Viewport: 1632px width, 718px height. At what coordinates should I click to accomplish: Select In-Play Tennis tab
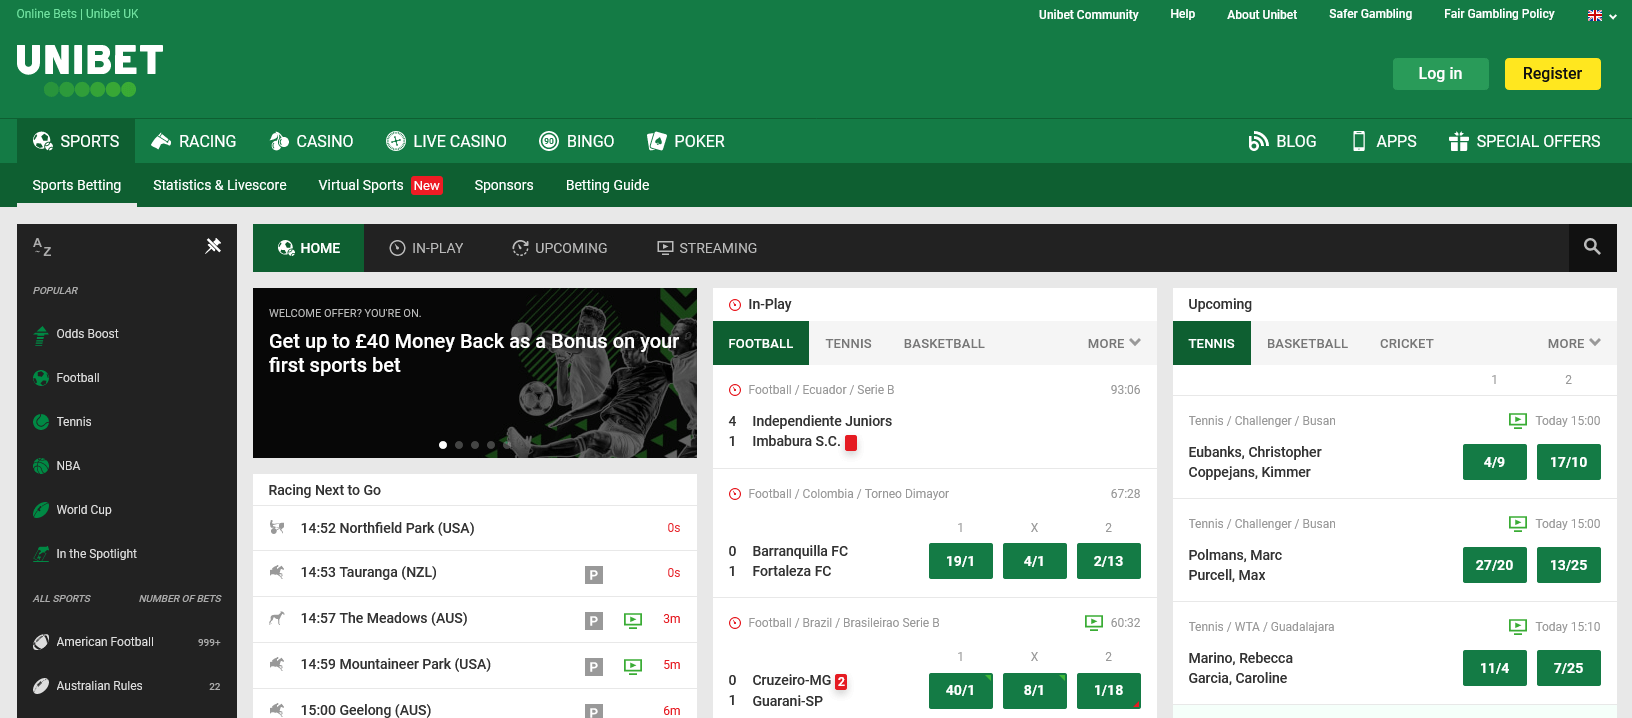coord(849,343)
